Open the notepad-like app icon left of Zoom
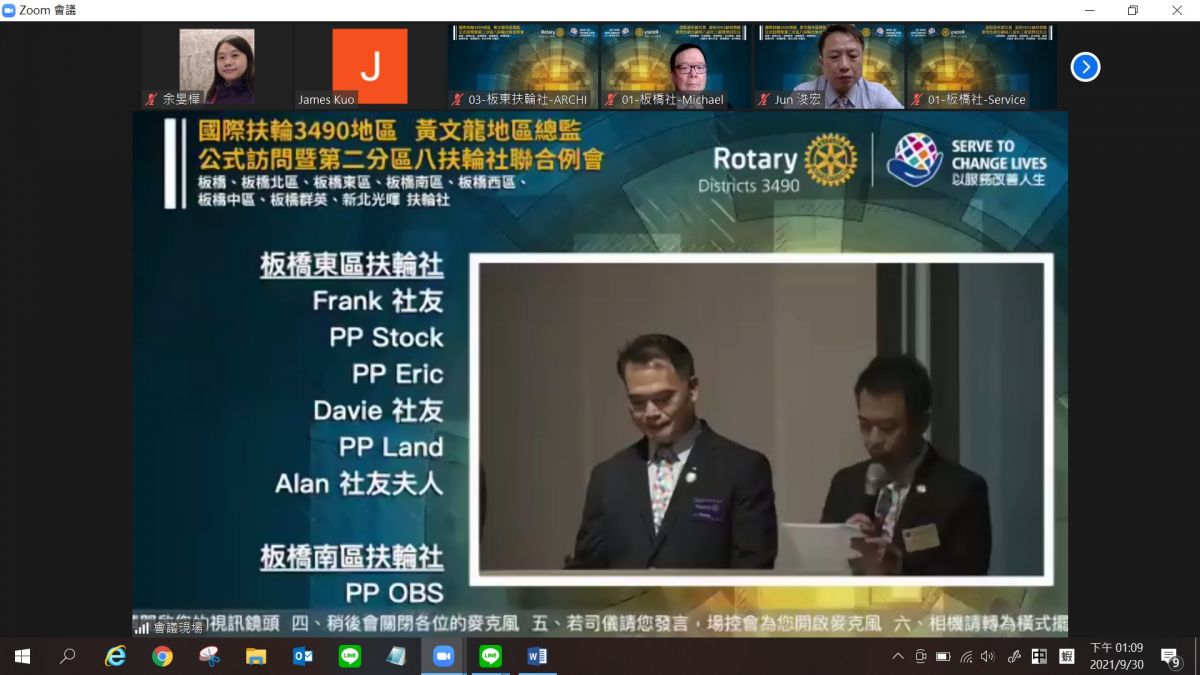 [397, 656]
